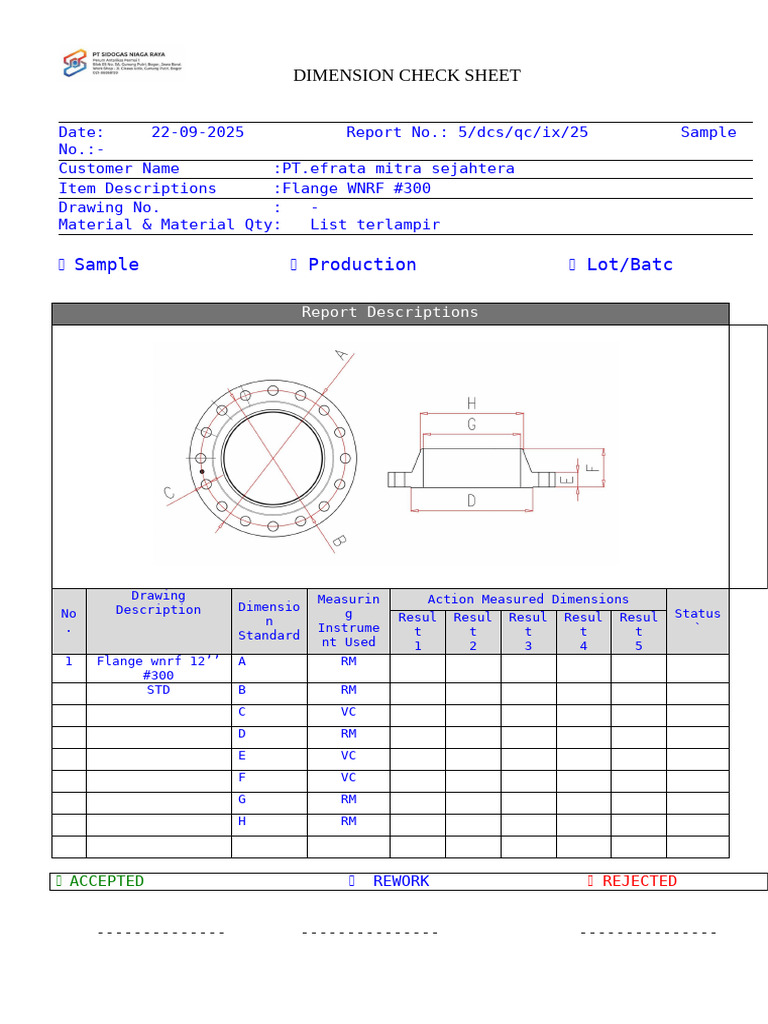The image size is (768, 1024).
Task: Click the VC instrument in row E
Action: pyautogui.click(x=349, y=756)
